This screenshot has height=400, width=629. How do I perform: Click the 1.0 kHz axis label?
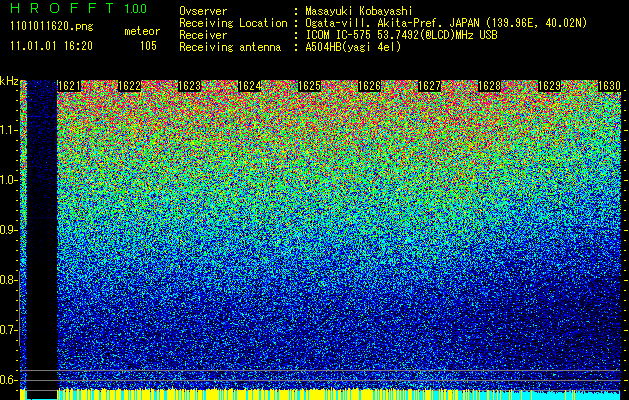[x=9, y=180]
